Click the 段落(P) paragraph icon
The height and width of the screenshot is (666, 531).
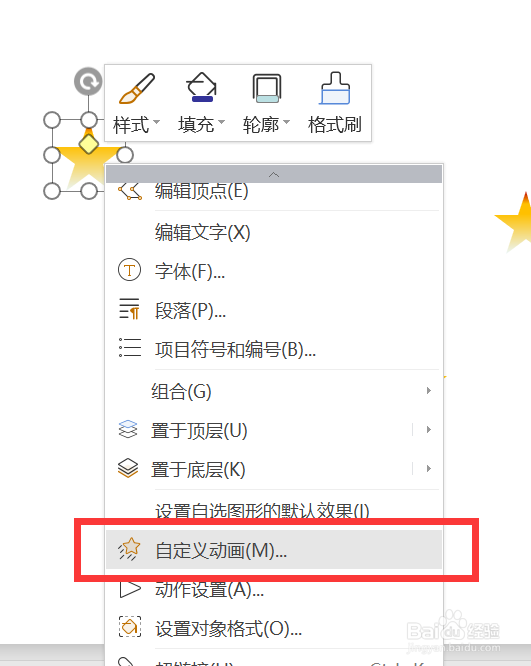click(x=129, y=309)
